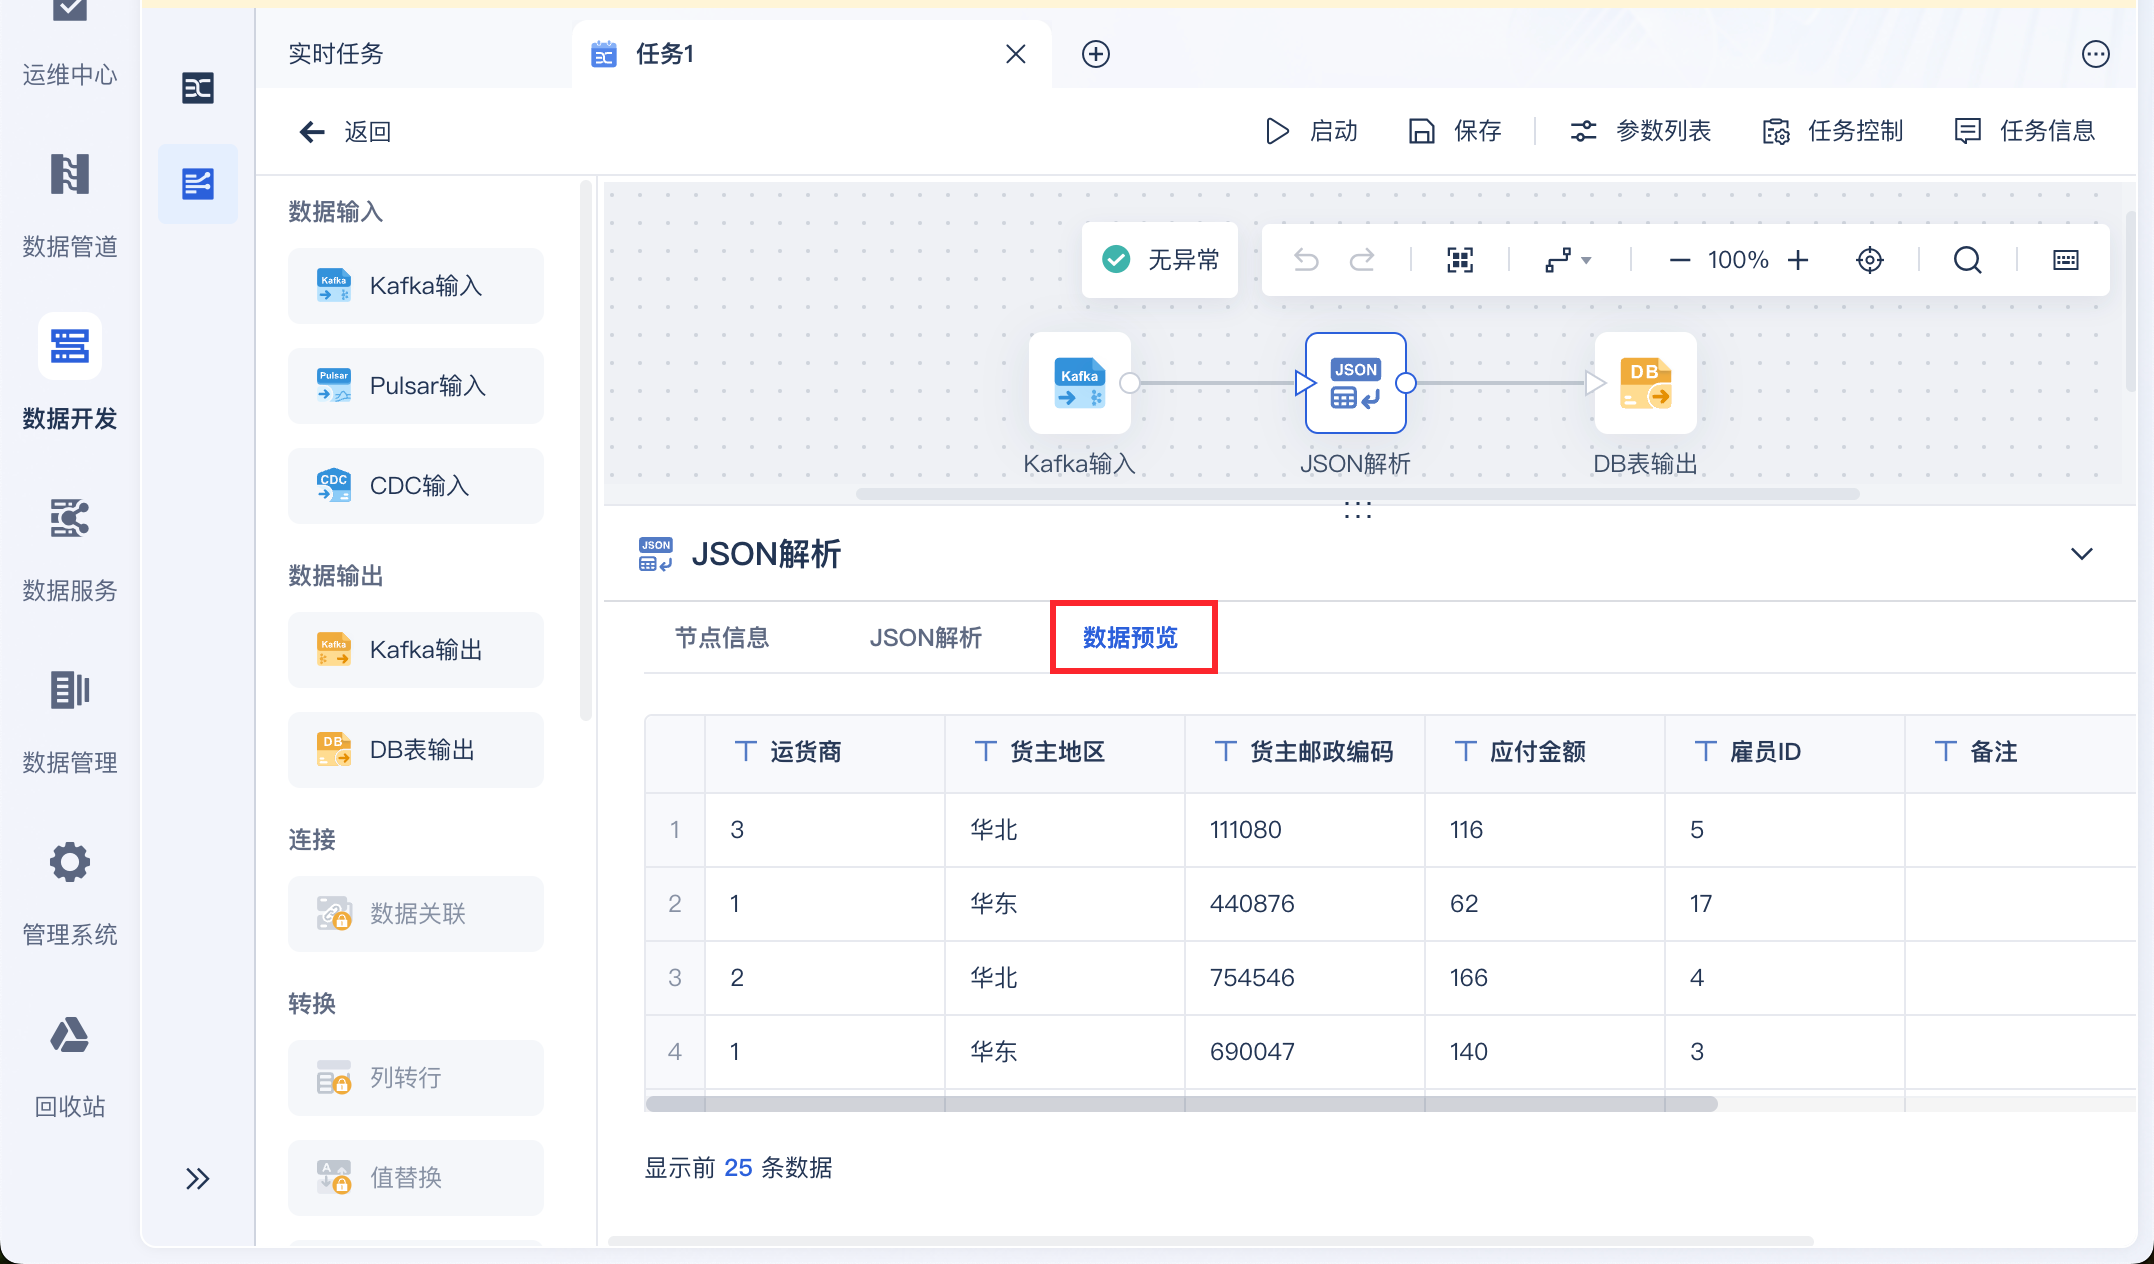Screen dimensions: 2154x1264
Task: Expand the sidebar with double-chevron icon
Action: (197, 1179)
